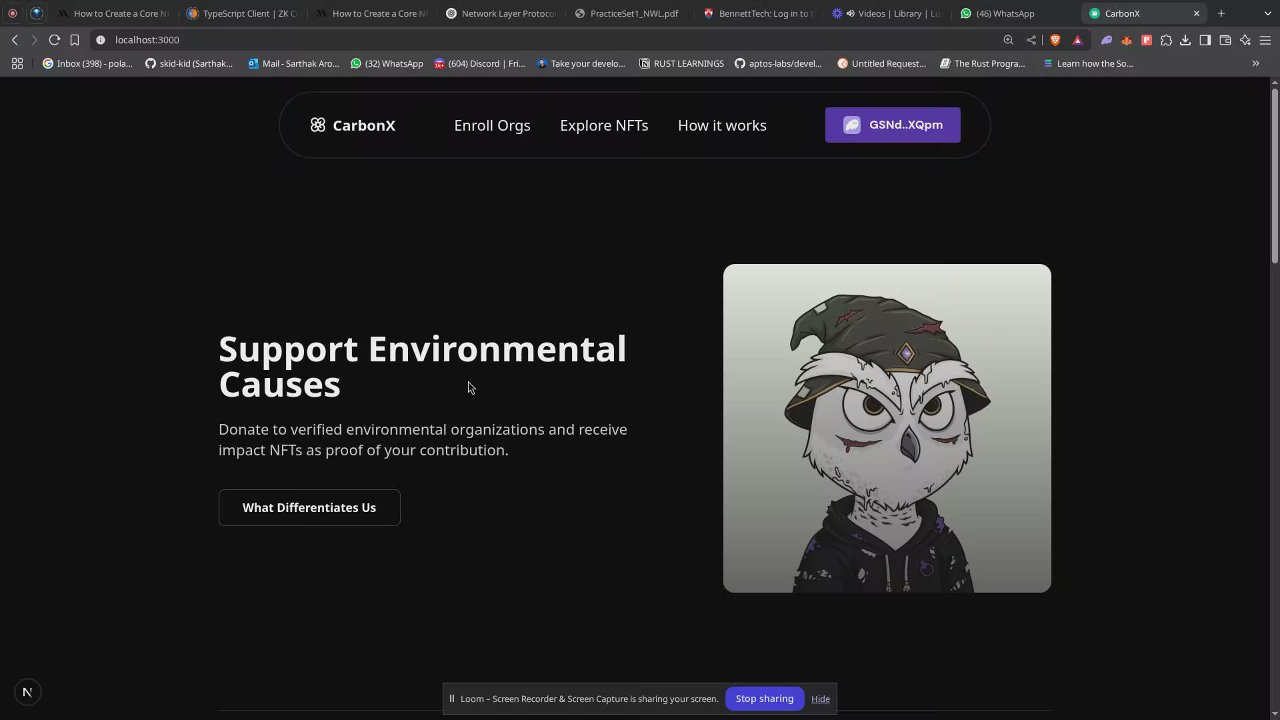Toggle the browser sidebar panel icon
Viewport: 1280px width, 720px height.
(x=1205, y=40)
